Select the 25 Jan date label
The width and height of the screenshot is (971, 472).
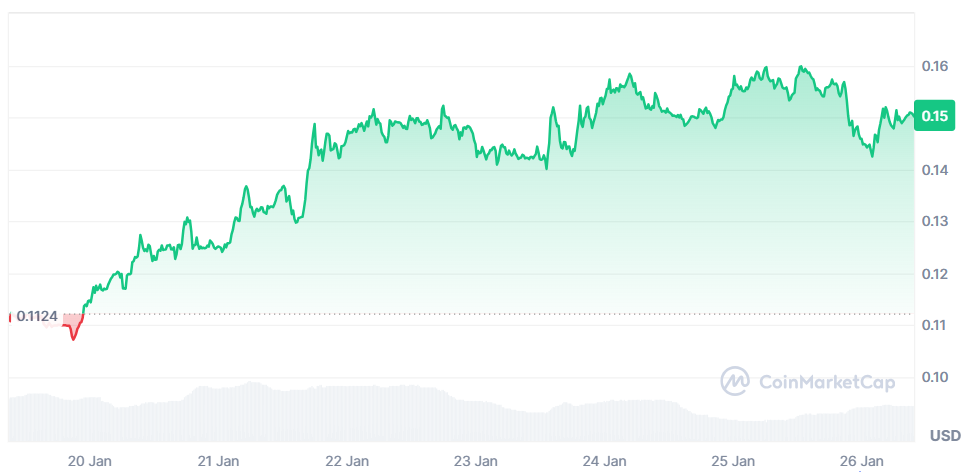pyautogui.click(x=733, y=461)
